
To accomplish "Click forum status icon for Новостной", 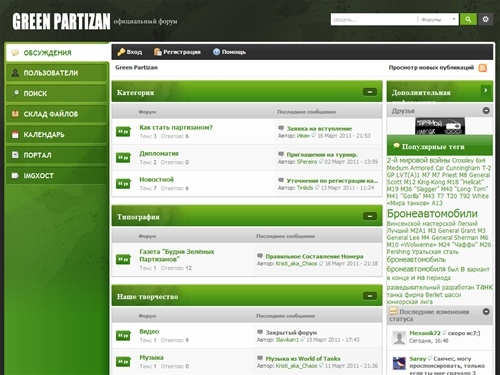I will [x=123, y=183].
